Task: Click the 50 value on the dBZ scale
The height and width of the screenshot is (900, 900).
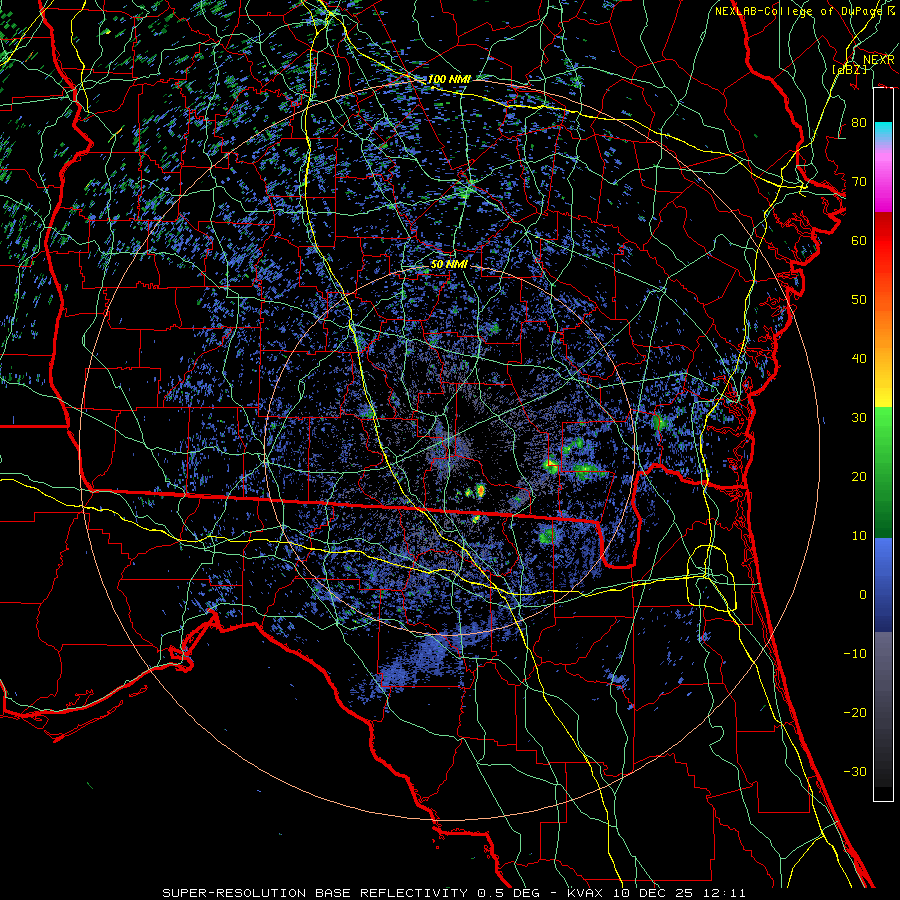Action: pos(859,300)
